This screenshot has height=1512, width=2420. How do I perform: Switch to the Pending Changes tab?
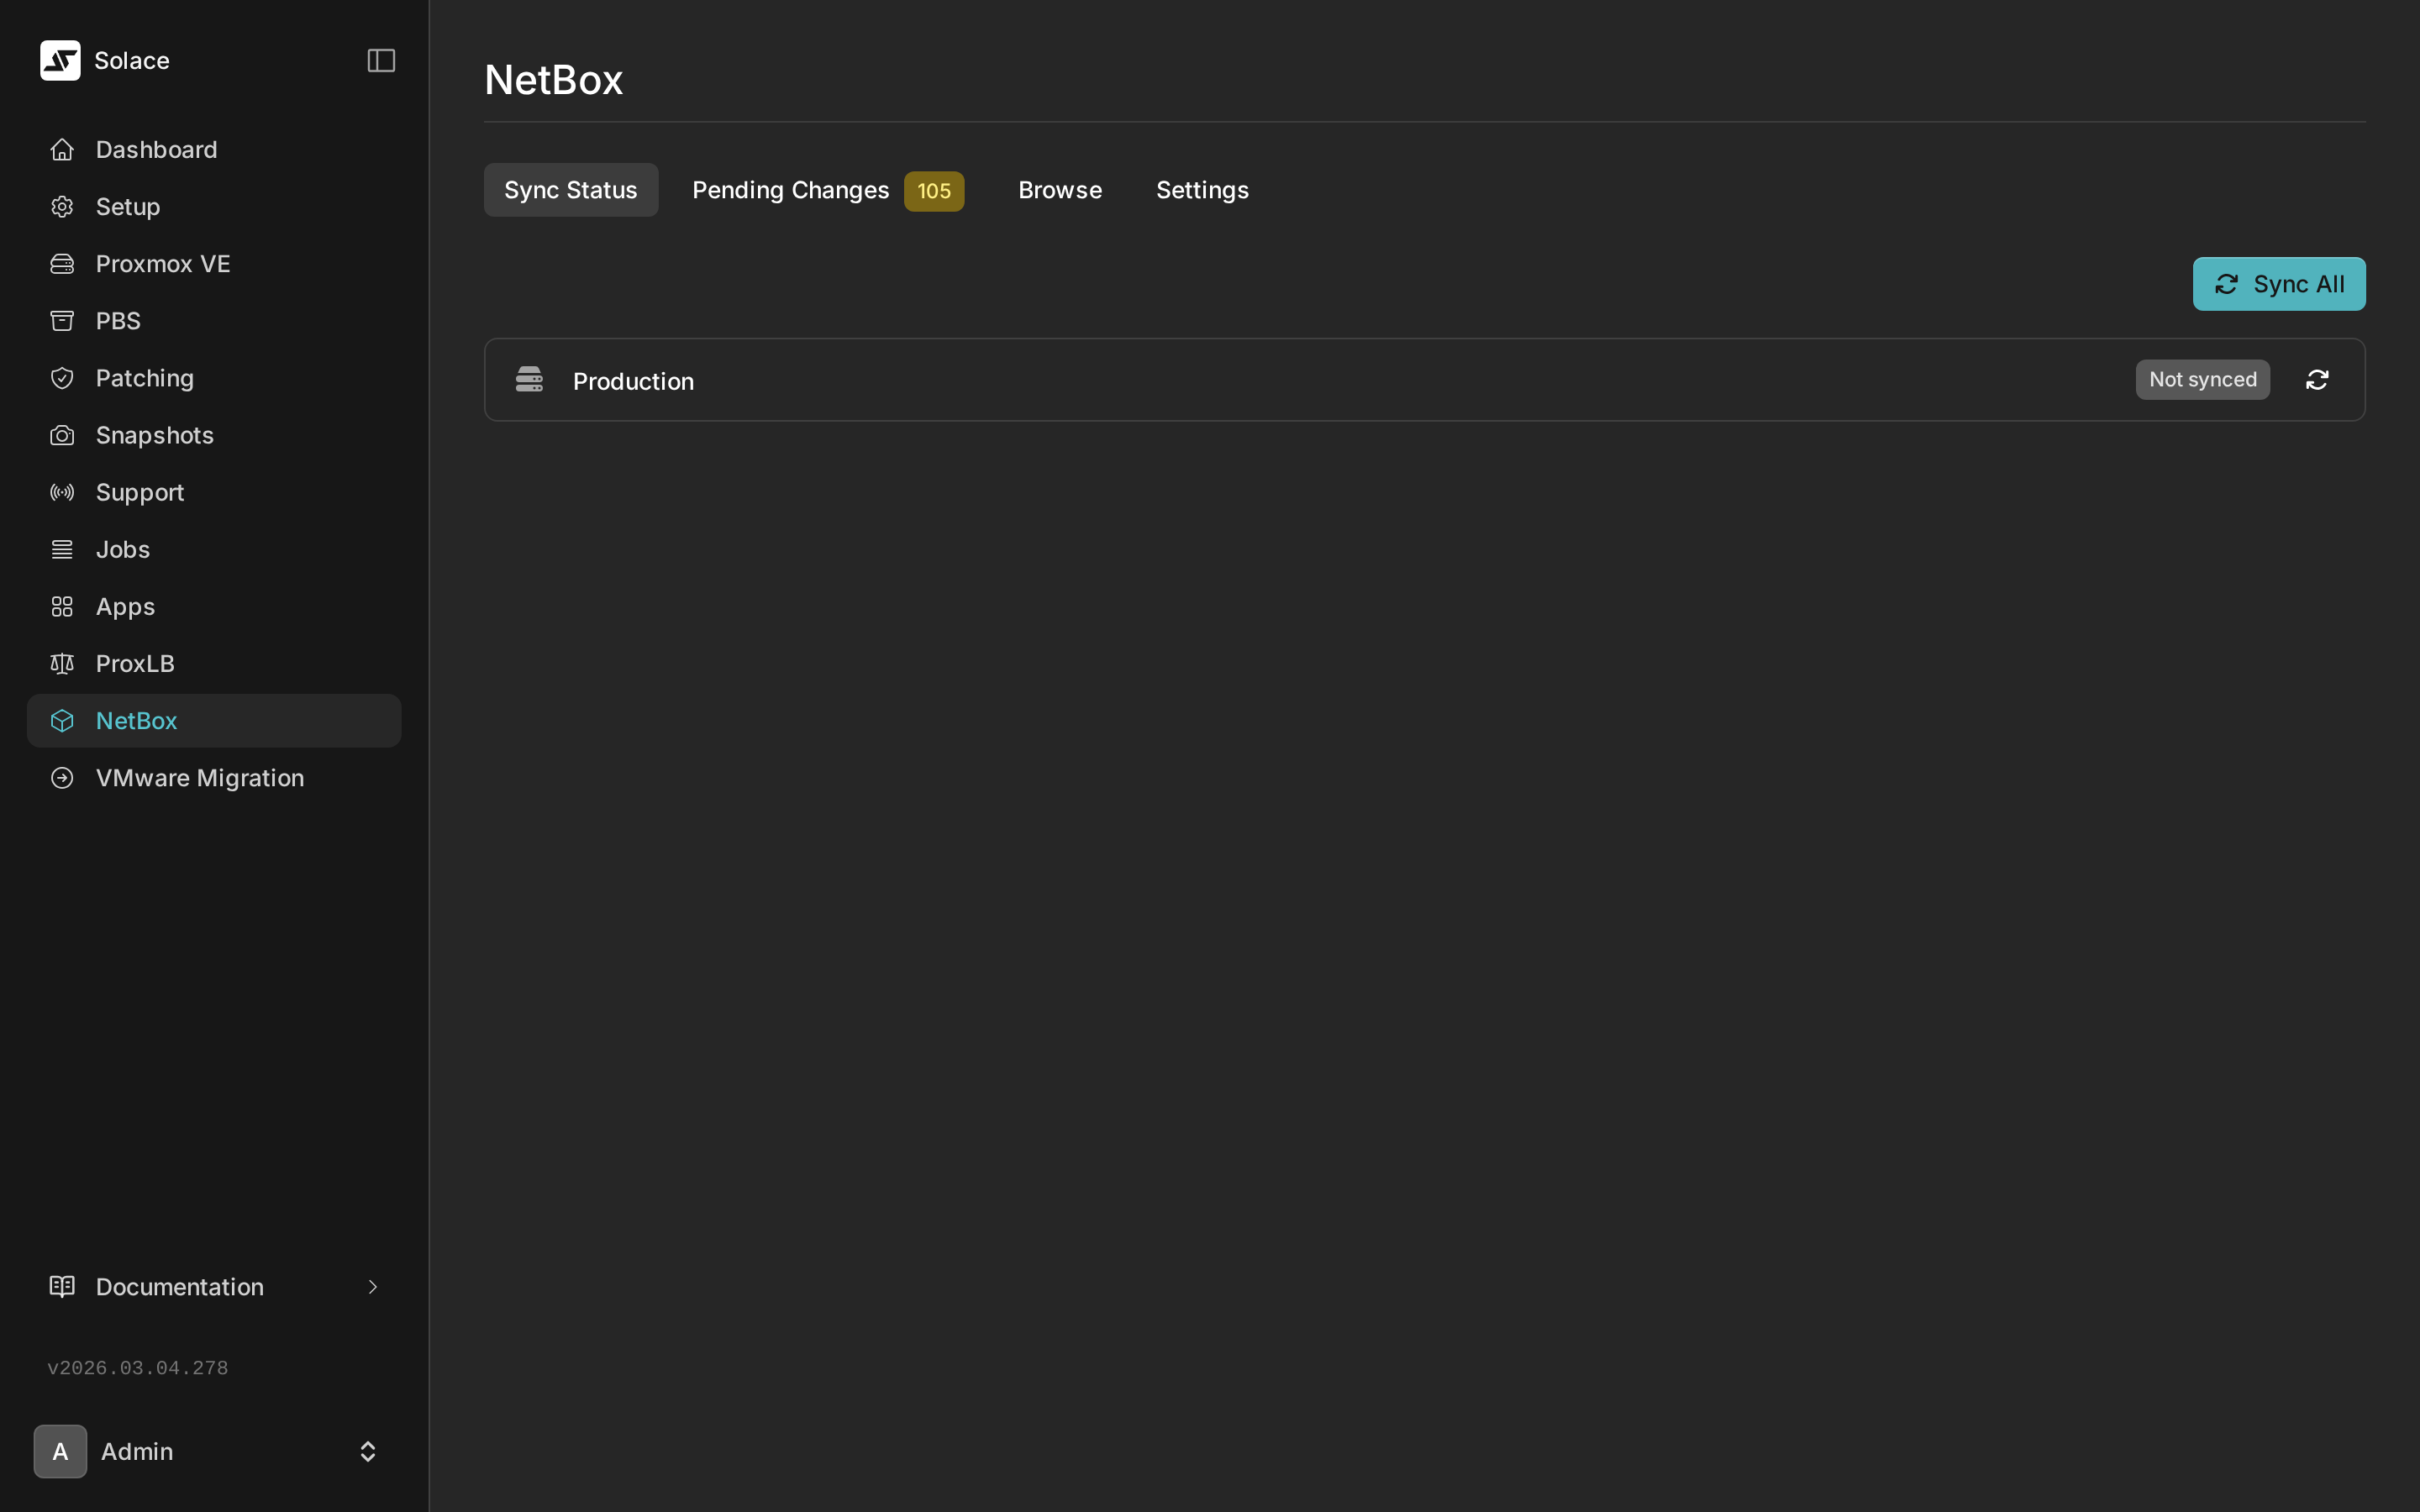click(790, 190)
